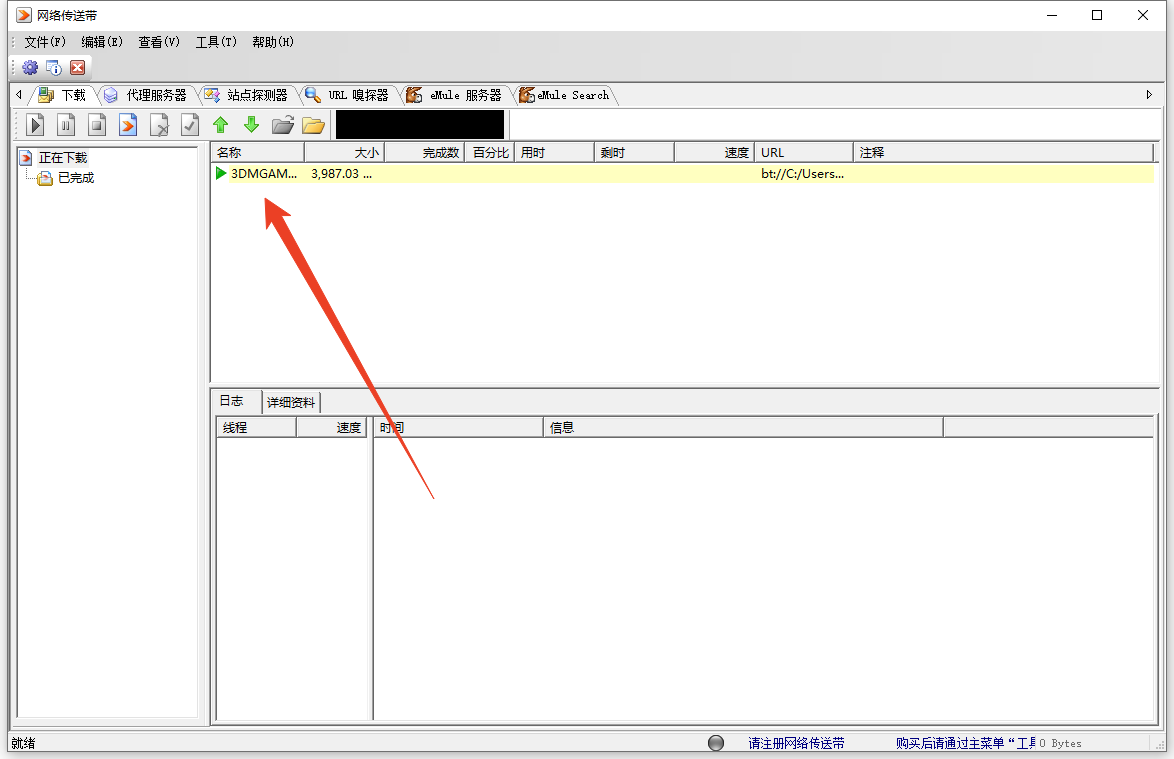1174x759 pixels.
Task: Move the task down with green arrow
Action: point(252,125)
